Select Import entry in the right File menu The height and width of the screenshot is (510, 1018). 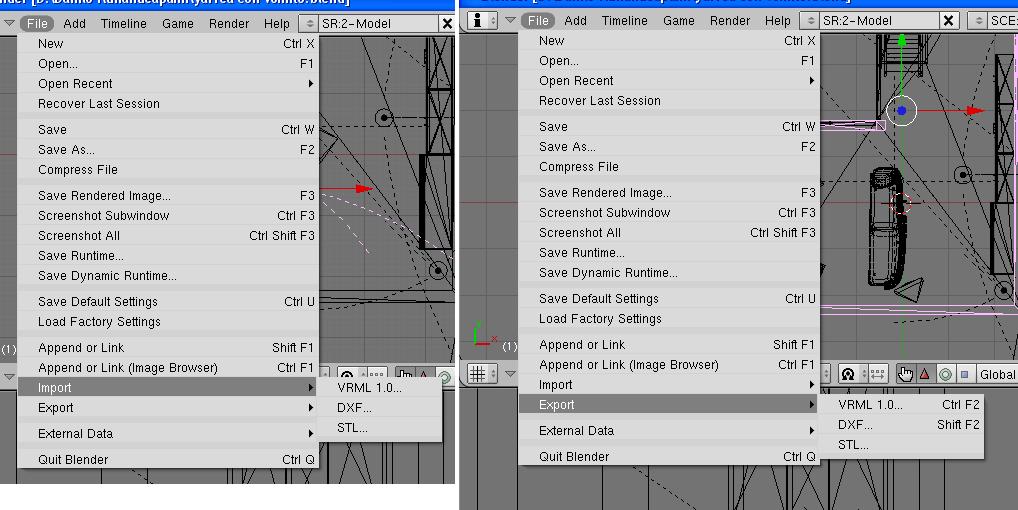pos(669,385)
